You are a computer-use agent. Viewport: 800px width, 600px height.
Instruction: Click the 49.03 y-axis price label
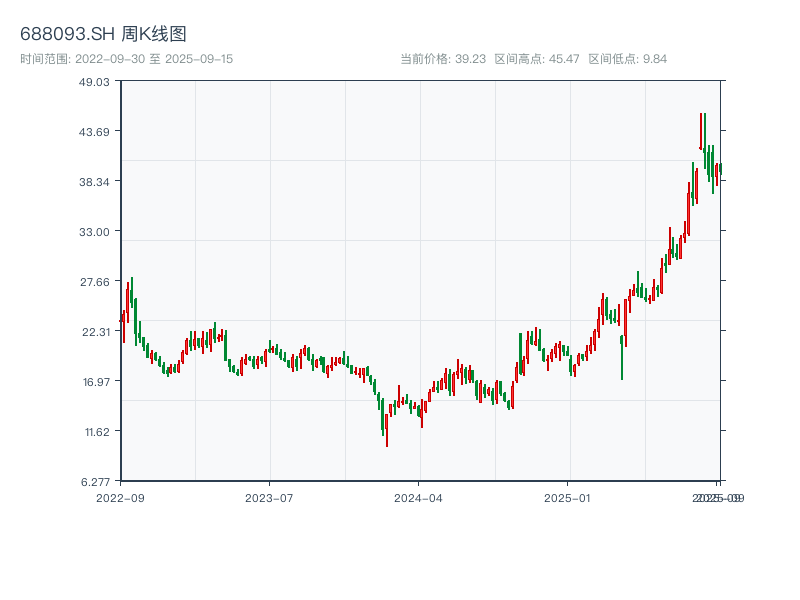coord(96,81)
